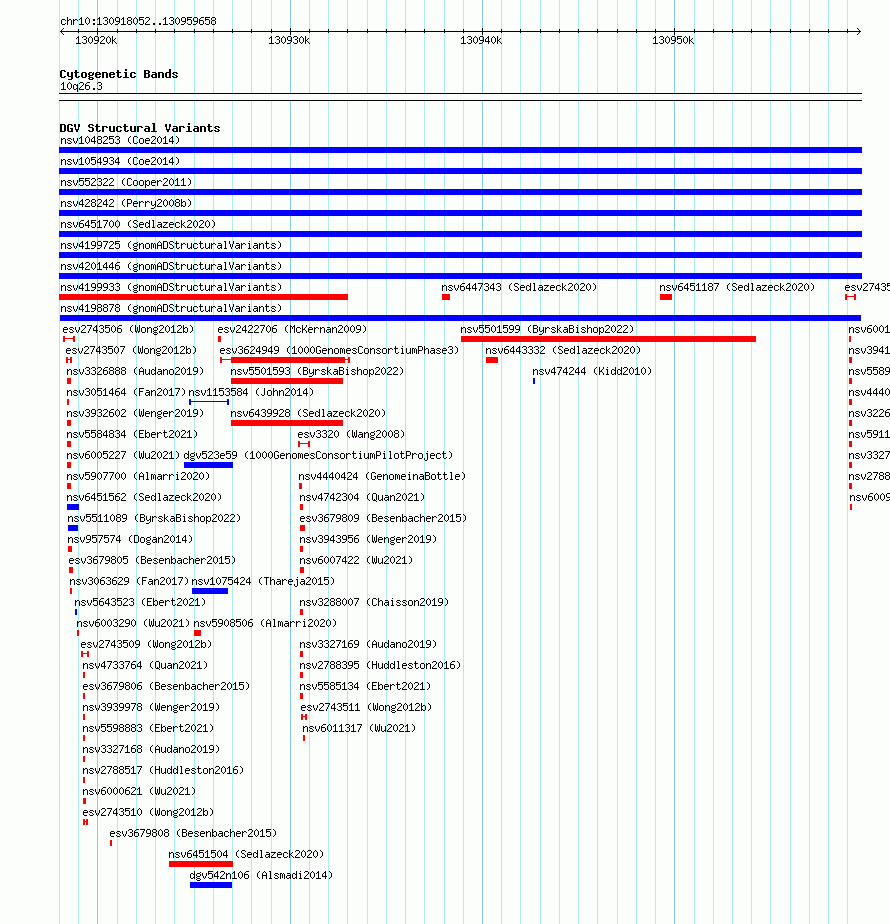Image resolution: width=890 pixels, height=924 pixels.
Task: Click nsv4199933 (gnomADStructuralVariants) label
Action: click(171, 288)
